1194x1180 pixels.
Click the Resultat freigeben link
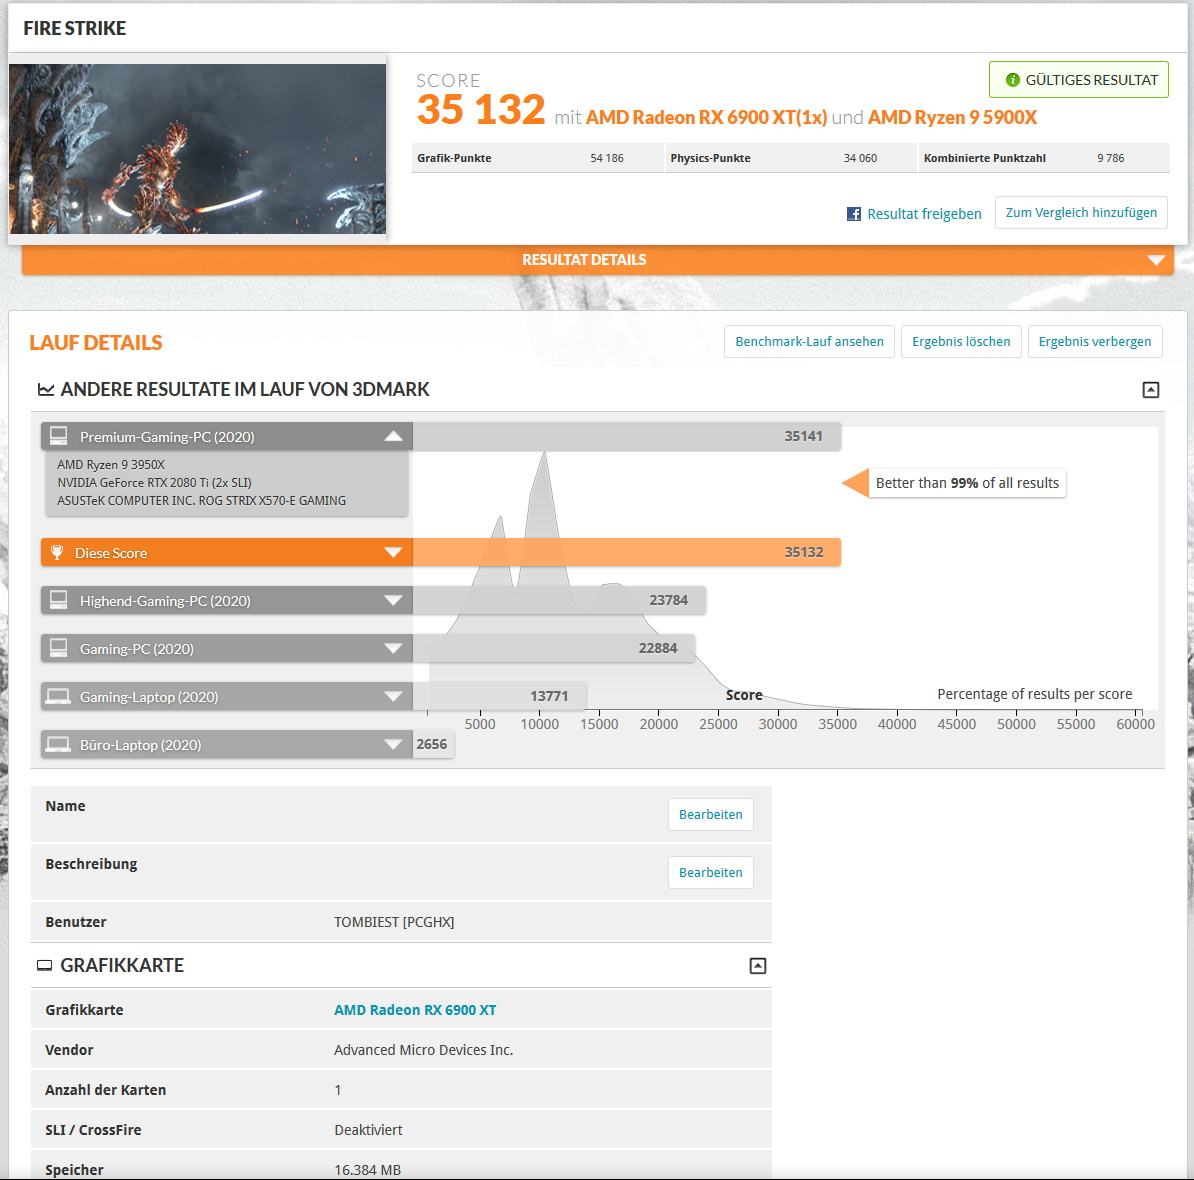tap(924, 214)
